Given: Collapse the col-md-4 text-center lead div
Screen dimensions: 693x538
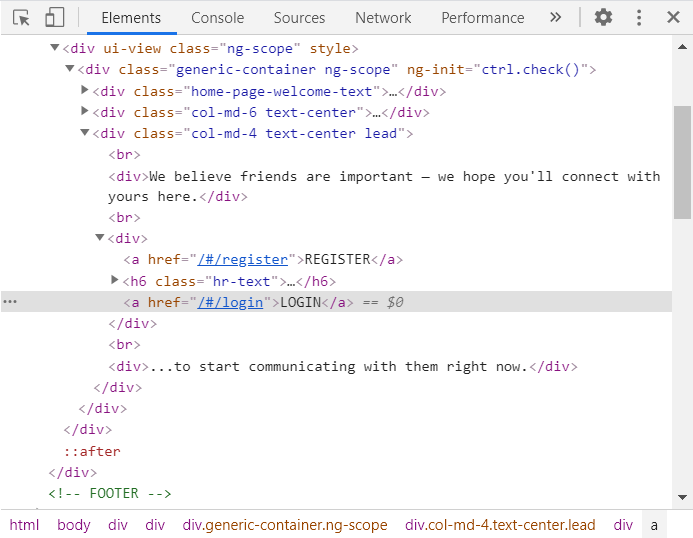Looking at the screenshot, I should coord(85,134).
